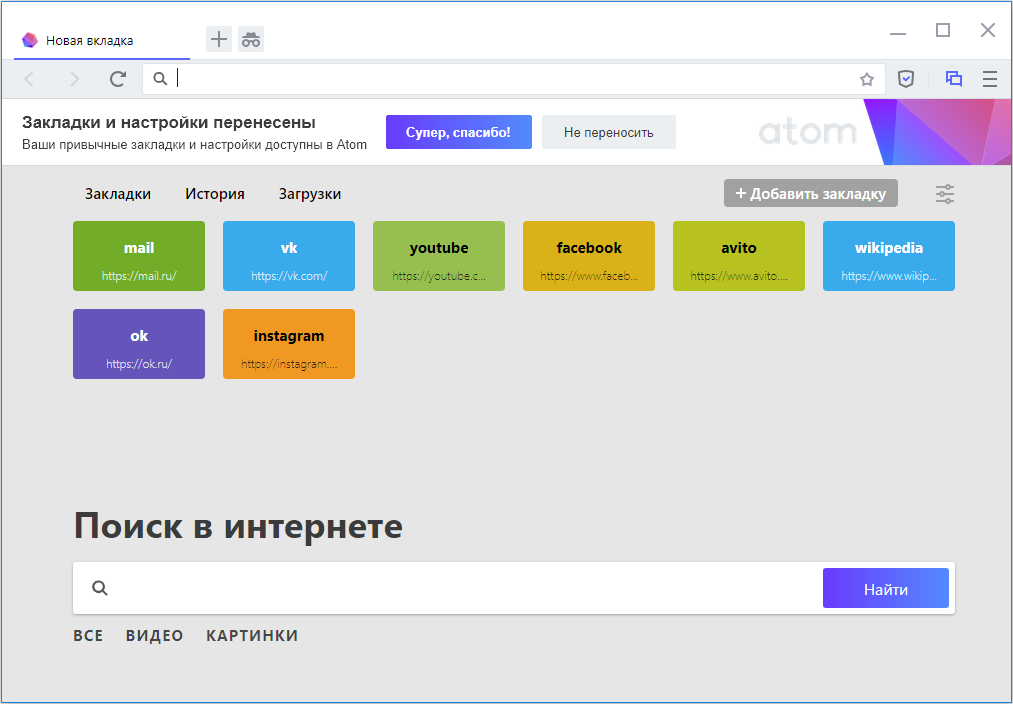1013x704 pixels.
Task: Switch to Закладки section
Action: coord(118,194)
